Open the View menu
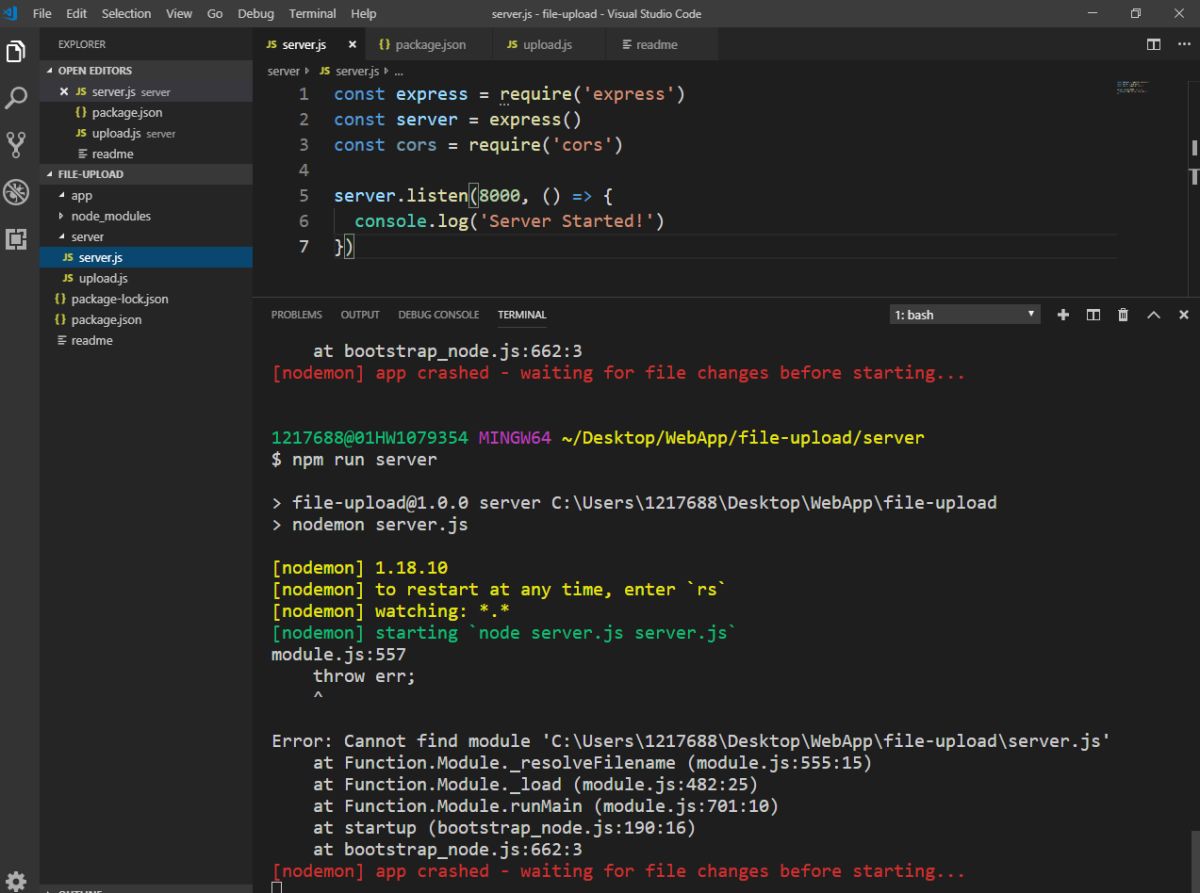1200x893 pixels. click(179, 13)
